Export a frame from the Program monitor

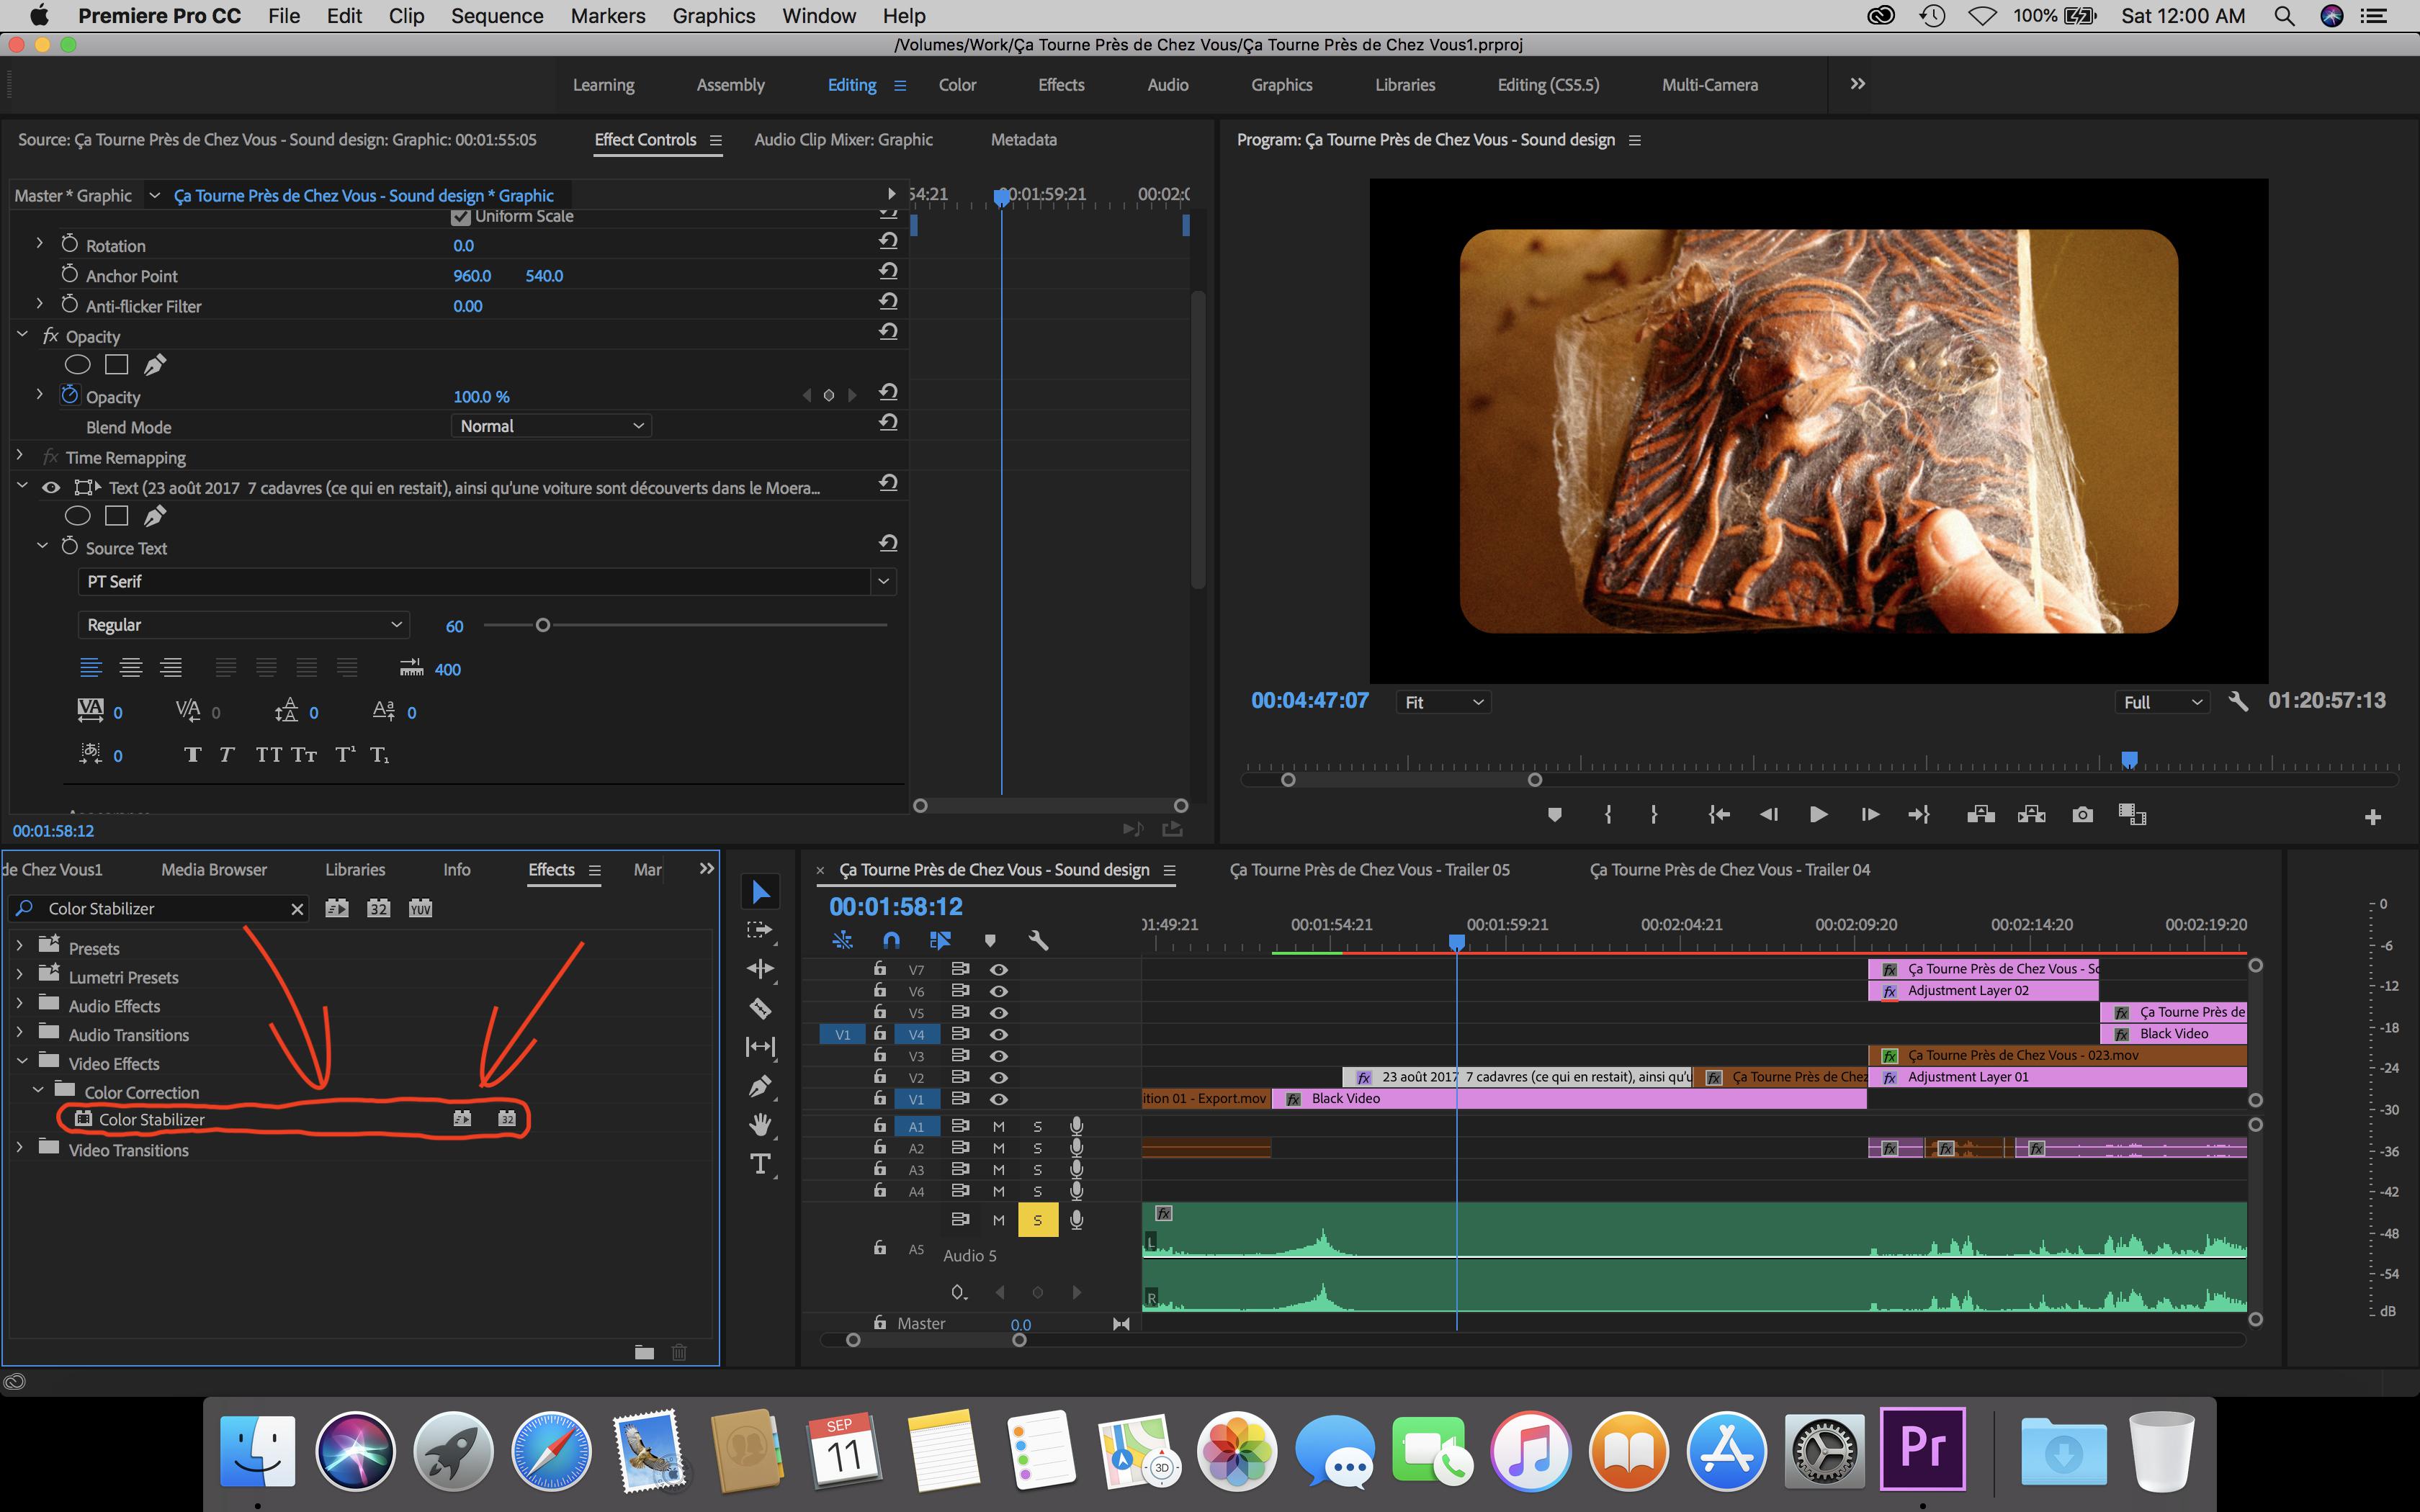(2083, 814)
